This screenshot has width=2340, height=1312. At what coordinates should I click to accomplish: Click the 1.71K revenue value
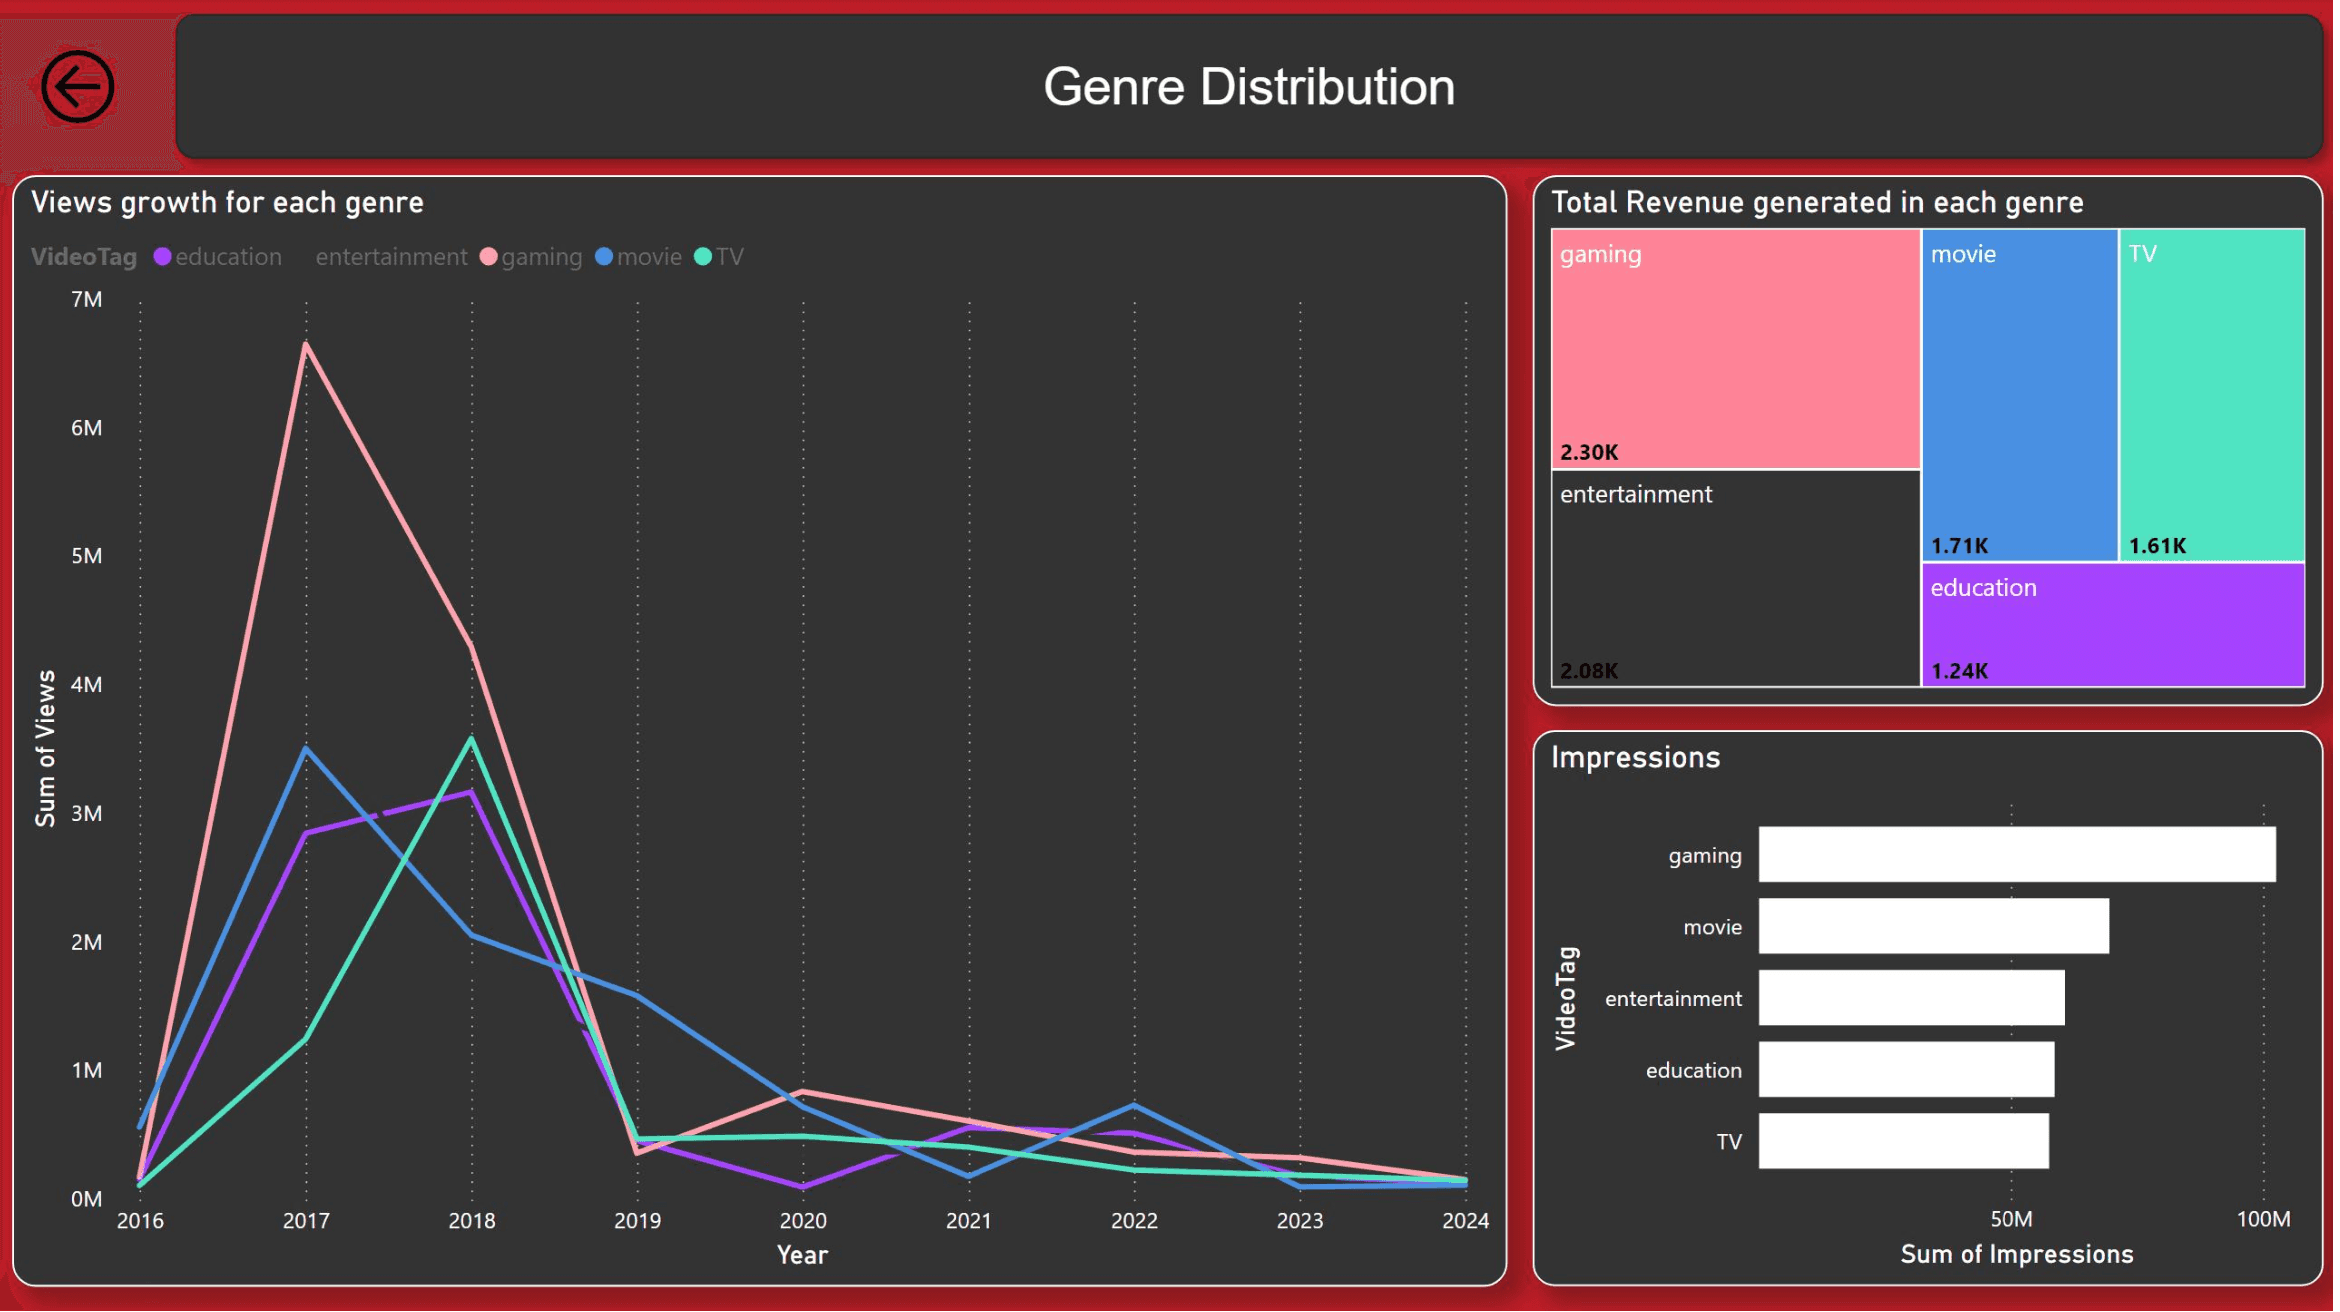tap(1963, 547)
